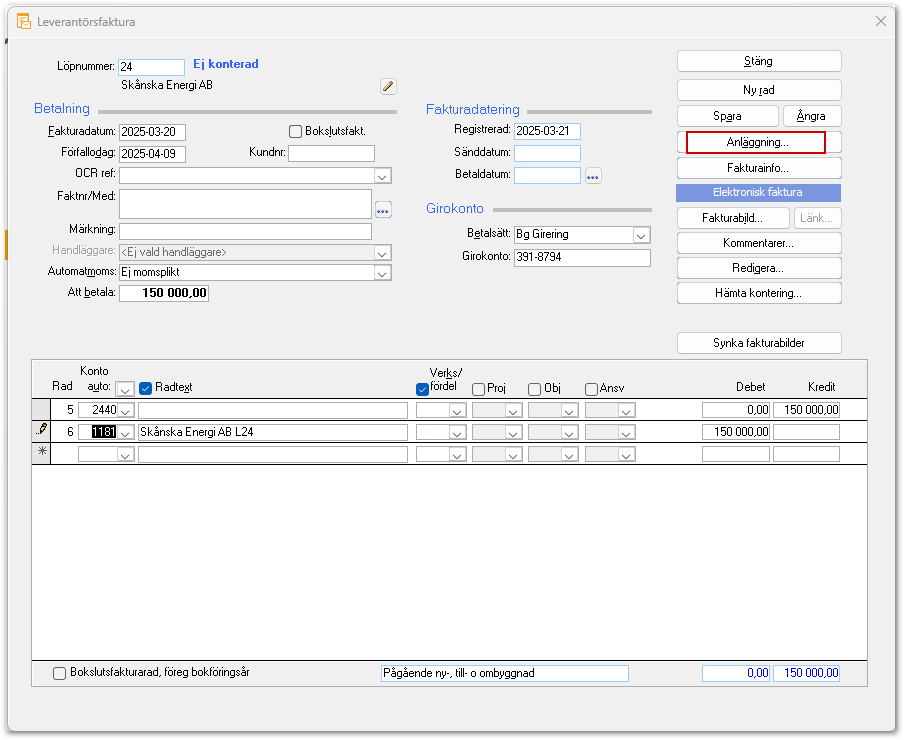Click the Fakturabild... button
This screenshot has height=740, width=904.
pyautogui.click(x=733, y=218)
